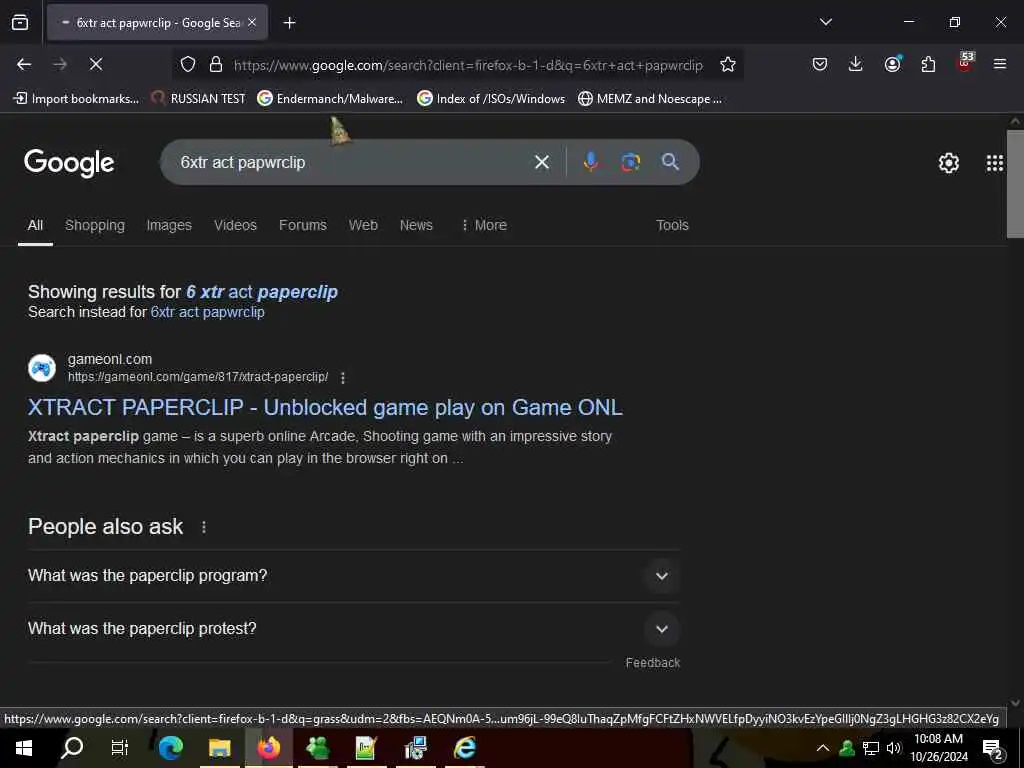Show hidden system tray icons

pyautogui.click(x=823, y=748)
